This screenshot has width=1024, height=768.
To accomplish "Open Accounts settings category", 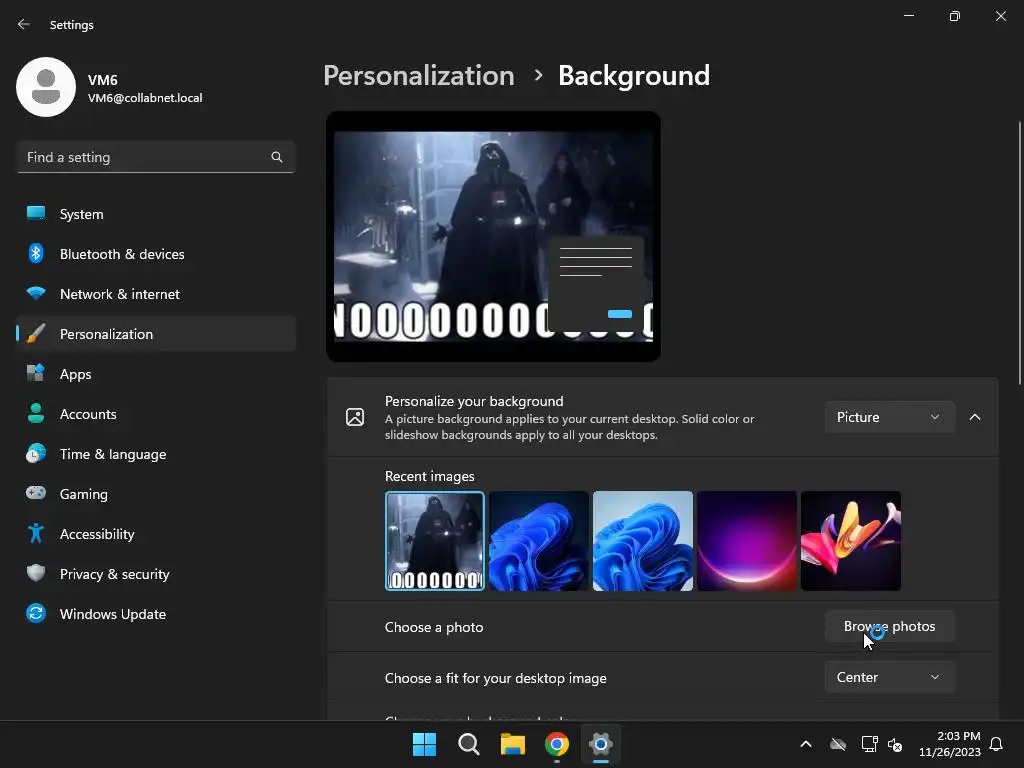I will coord(156,414).
